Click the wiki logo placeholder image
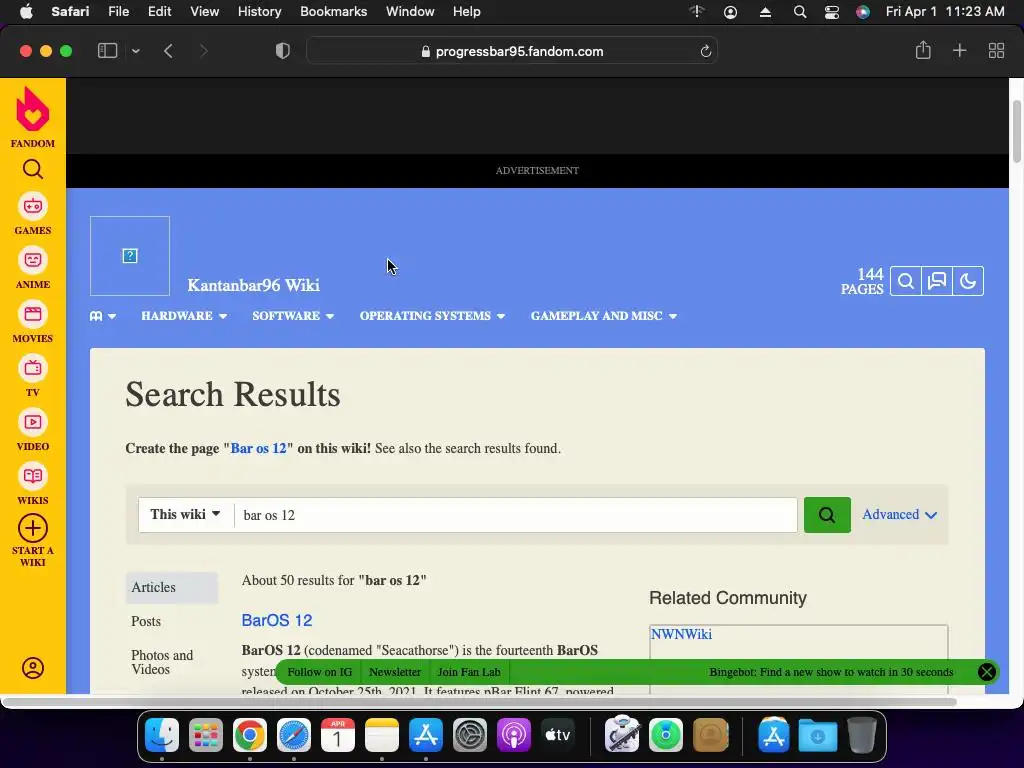The height and width of the screenshot is (768, 1024). 130,256
